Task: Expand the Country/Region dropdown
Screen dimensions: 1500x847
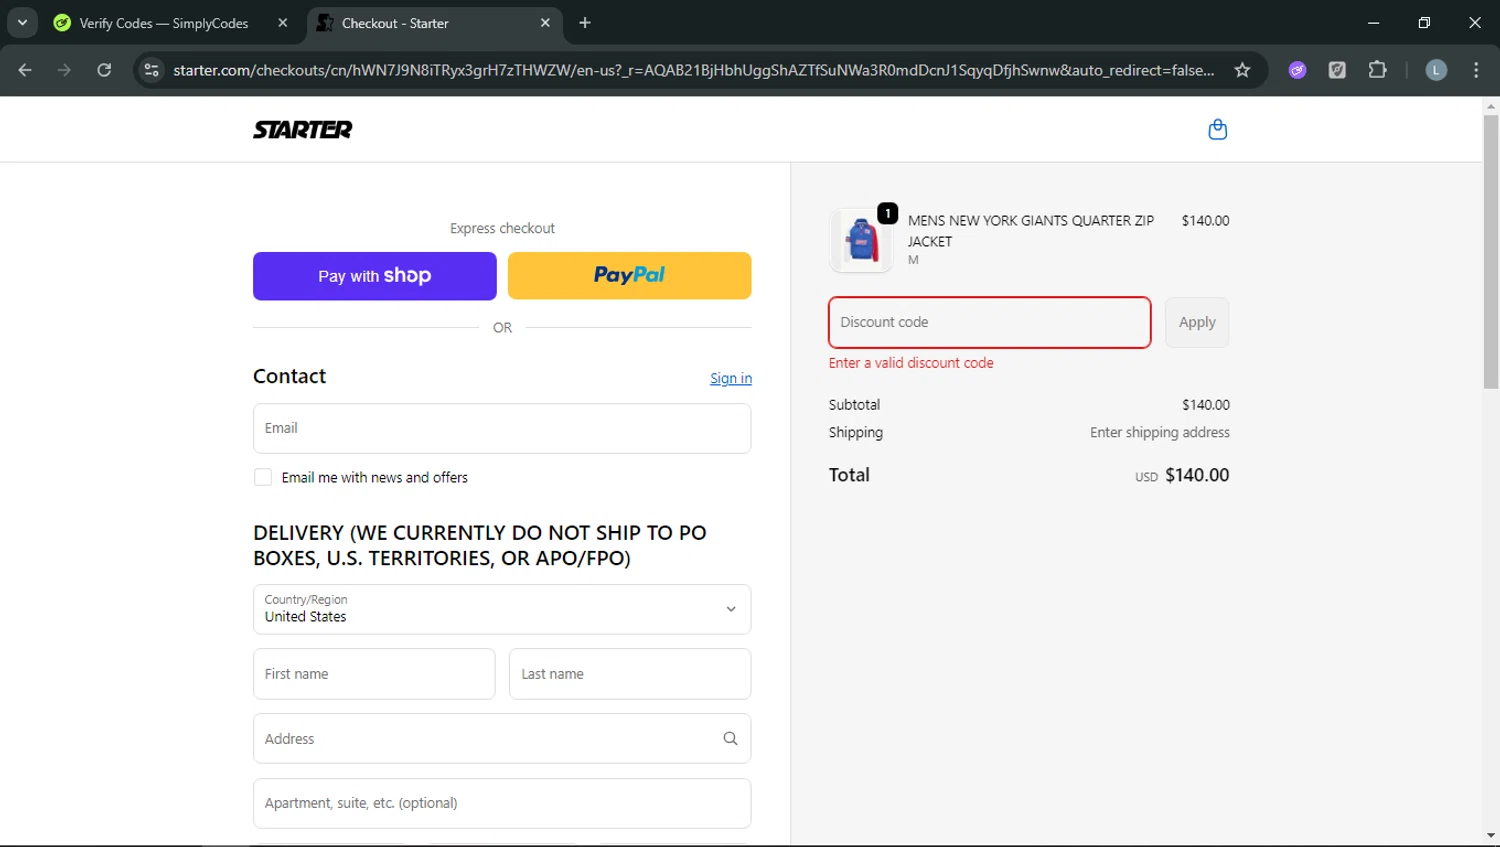Action: (x=502, y=609)
